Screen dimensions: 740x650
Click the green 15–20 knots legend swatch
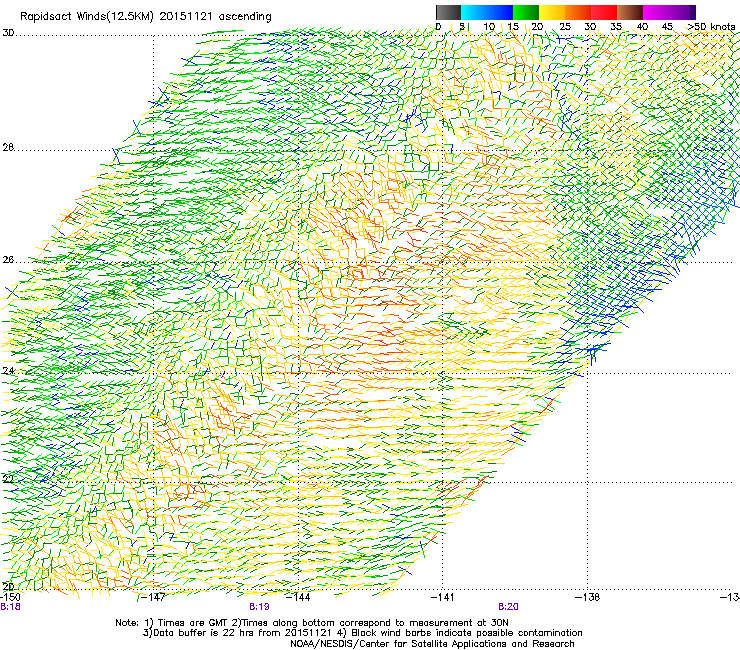tap(526, 12)
